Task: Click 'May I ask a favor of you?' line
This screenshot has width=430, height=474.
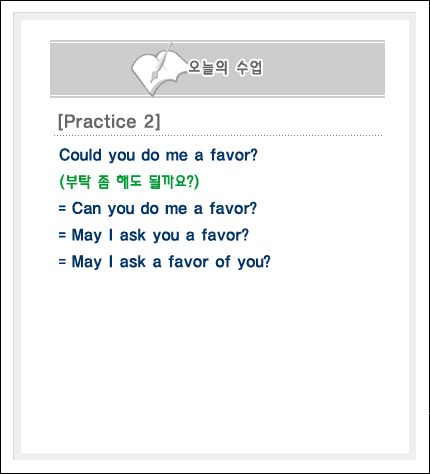Action: pyautogui.click(x=164, y=262)
